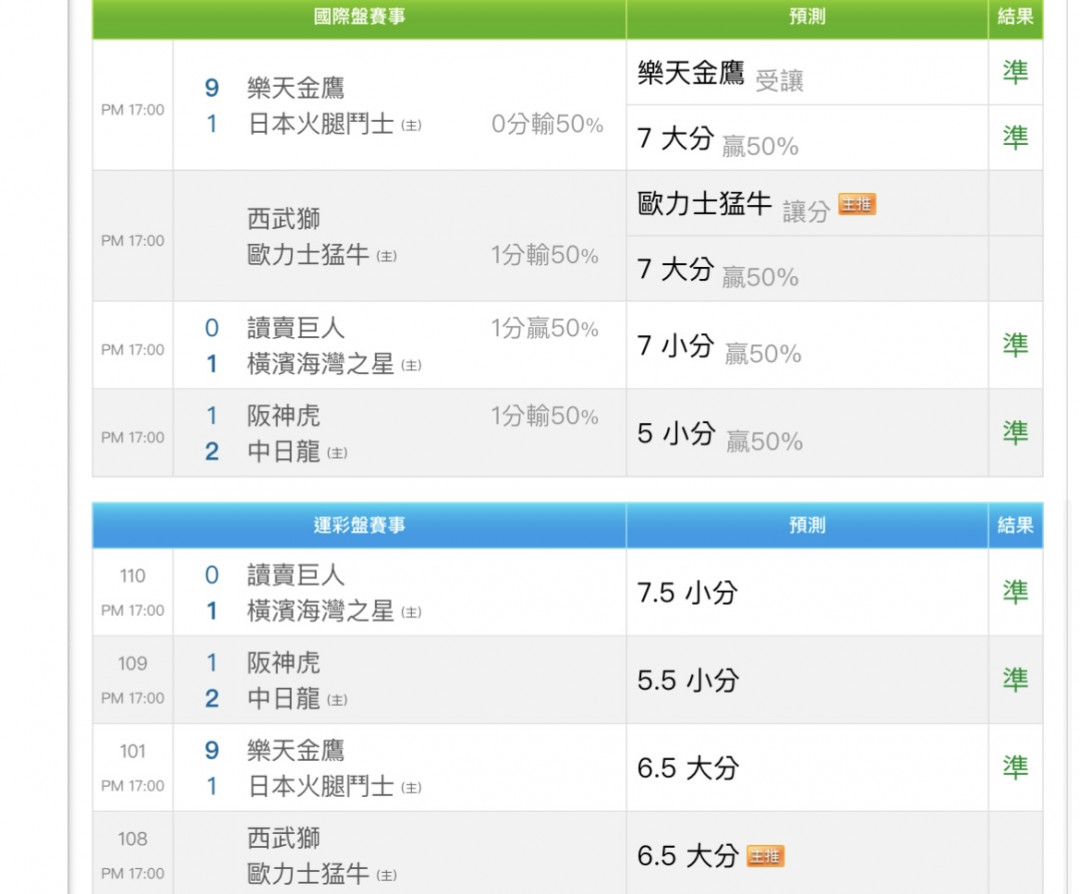
Task: Click match number 101 in 運彩盤賽事
Action: click(x=132, y=751)
